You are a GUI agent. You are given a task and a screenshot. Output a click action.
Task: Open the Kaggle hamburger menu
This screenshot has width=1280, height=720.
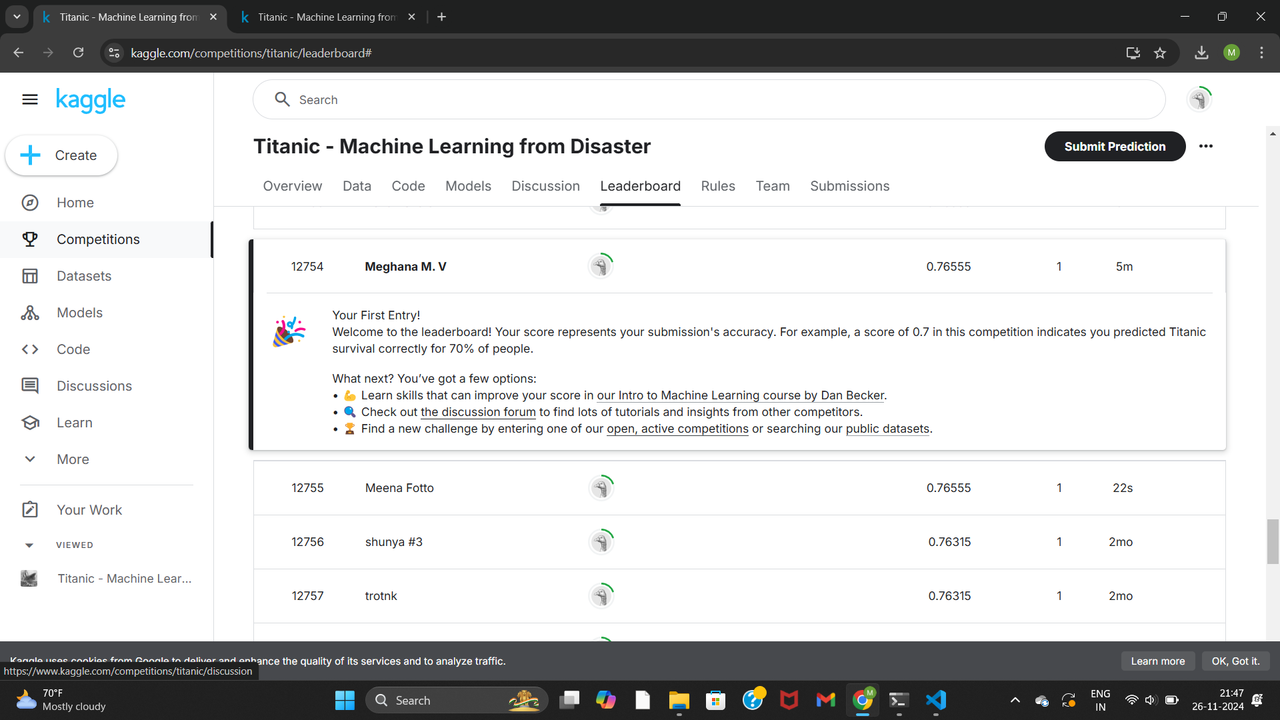(30, 100)
